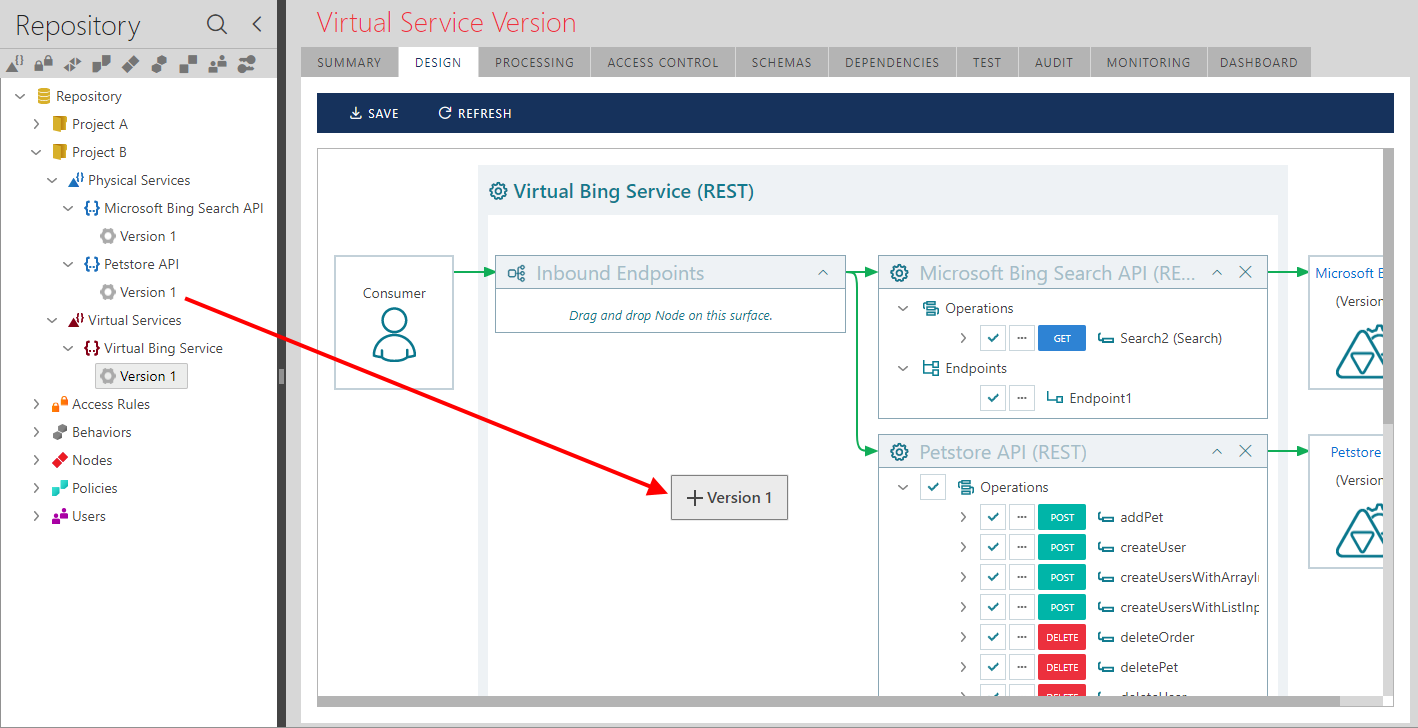The image size is (1418, 728).
Task: Click the Endpoints icon in the Bing Search API box
Action: coord(931,368)
